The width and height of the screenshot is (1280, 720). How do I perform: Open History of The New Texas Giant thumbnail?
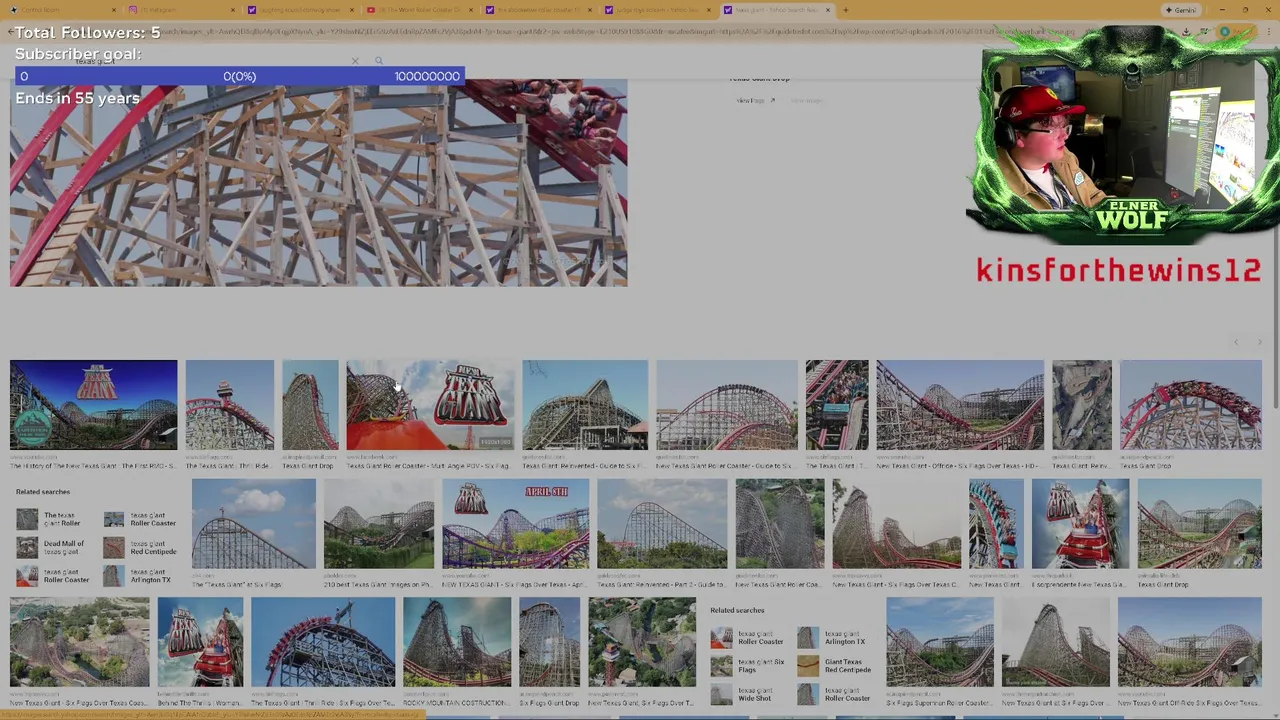pyautogui.click(x=93, y=405)
